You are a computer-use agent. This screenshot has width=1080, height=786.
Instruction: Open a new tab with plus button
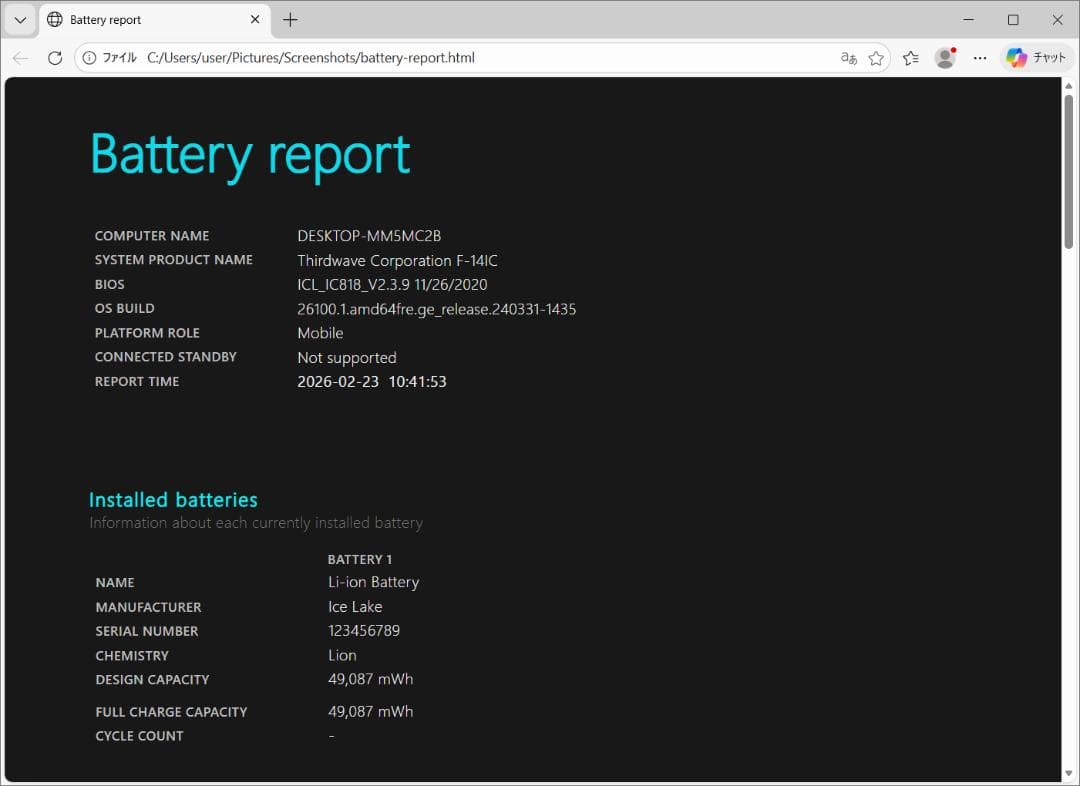291,20
